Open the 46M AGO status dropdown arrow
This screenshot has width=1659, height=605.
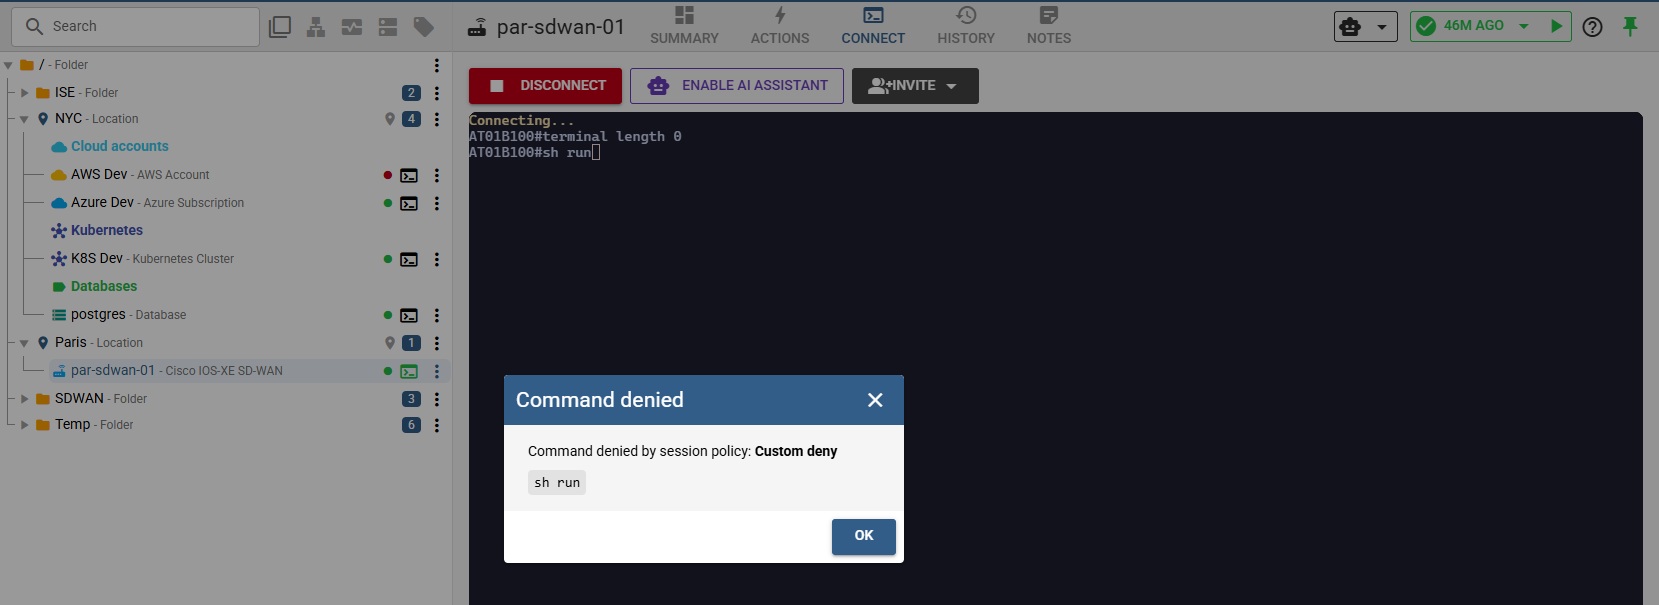(x=1524, y=27)
